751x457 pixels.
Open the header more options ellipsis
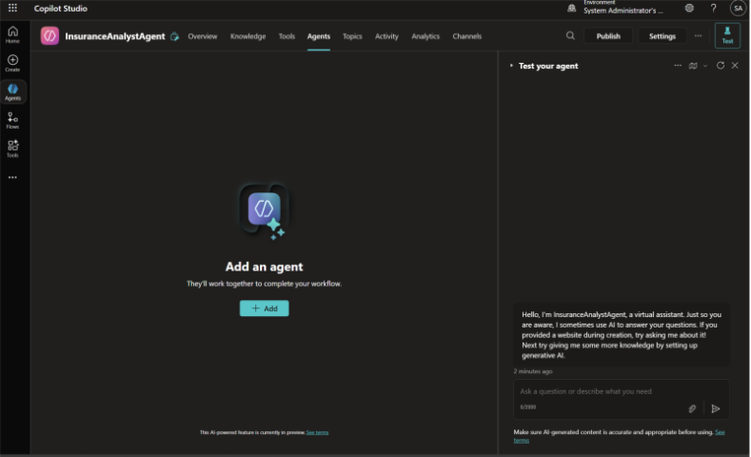(698, 35)
